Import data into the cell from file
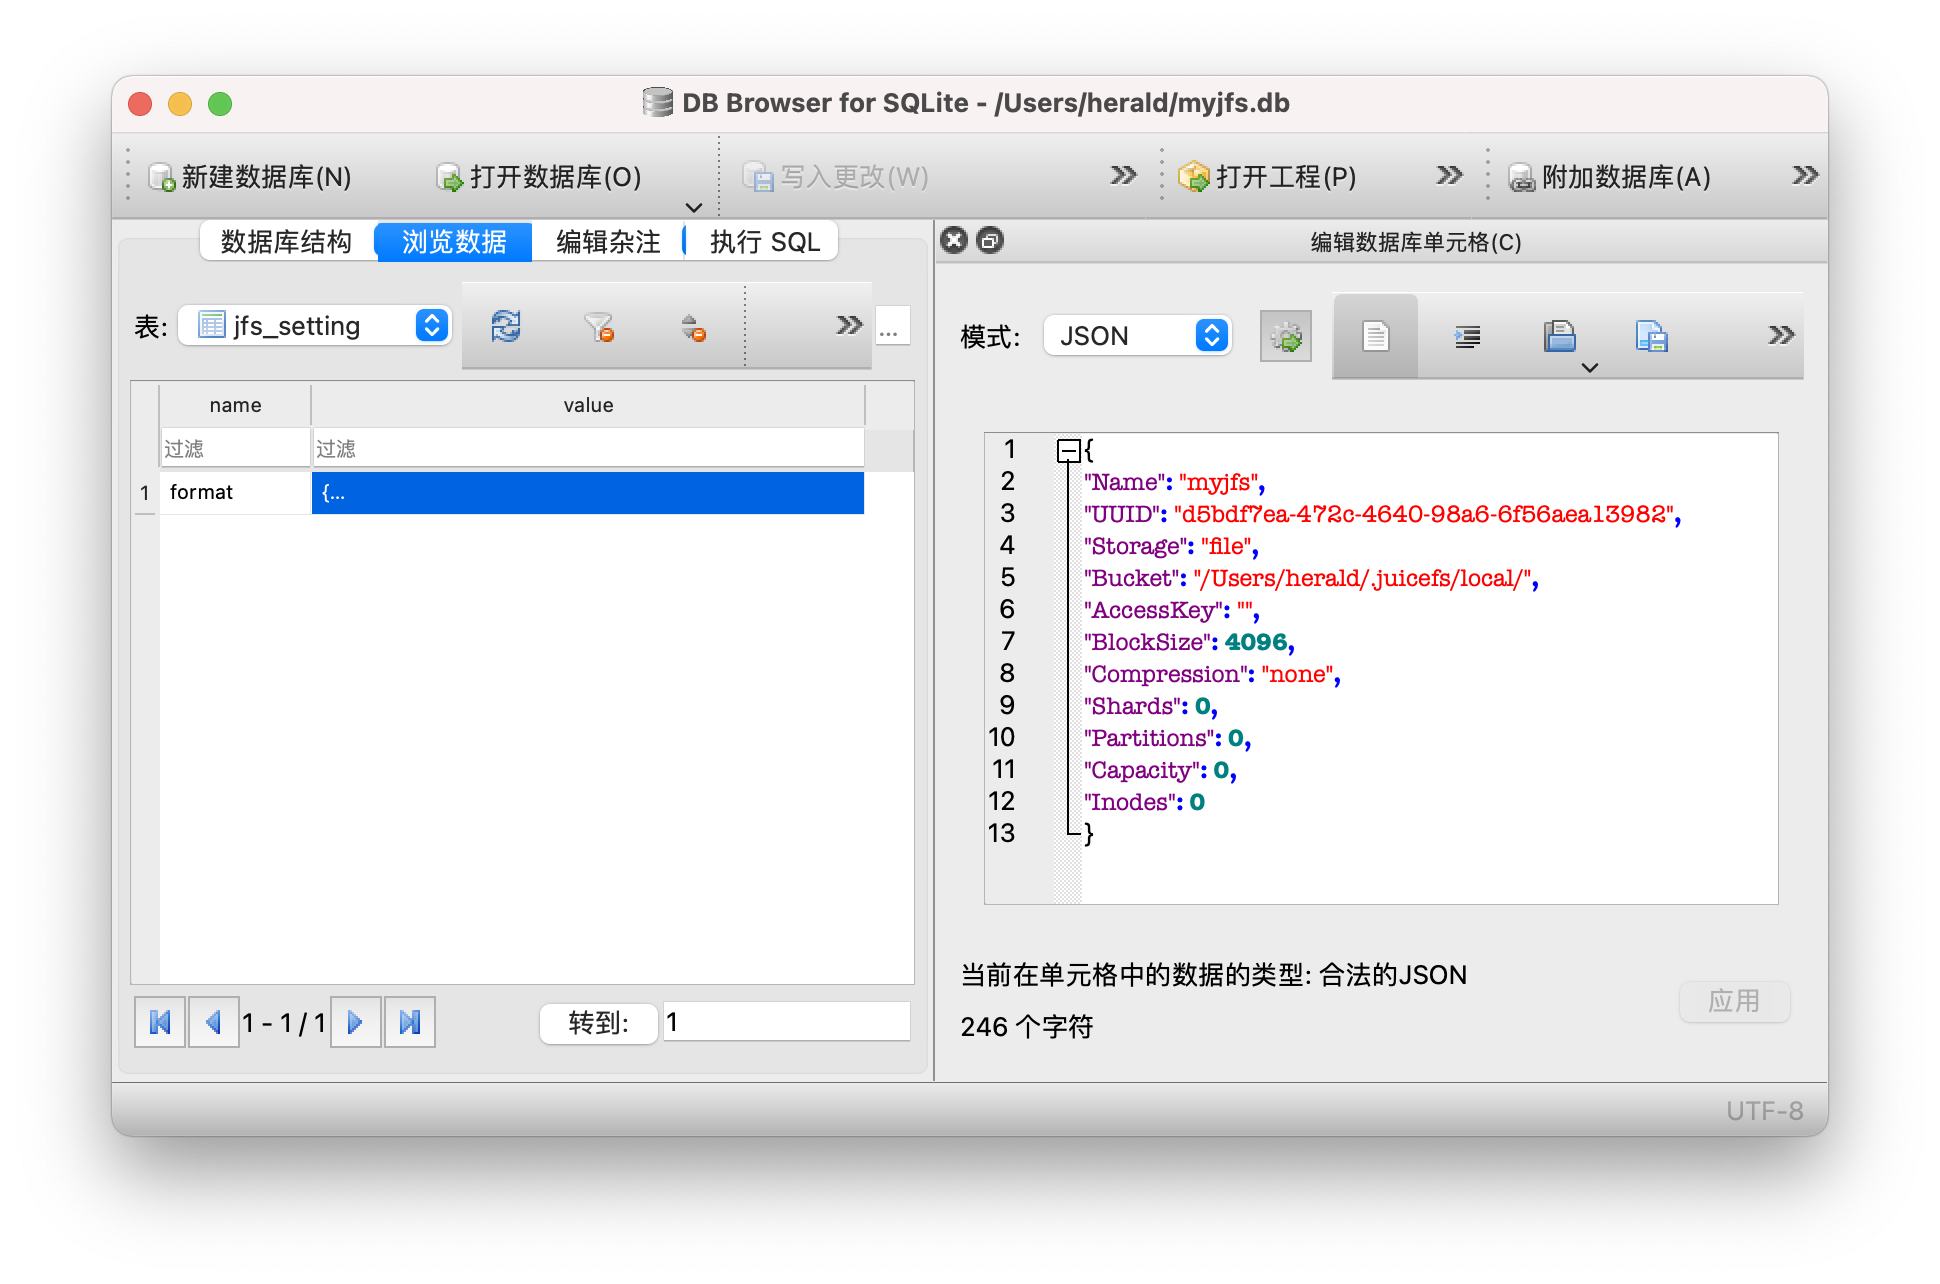The height and width of the screenshot is (1284, 1940). point(1562,336)
